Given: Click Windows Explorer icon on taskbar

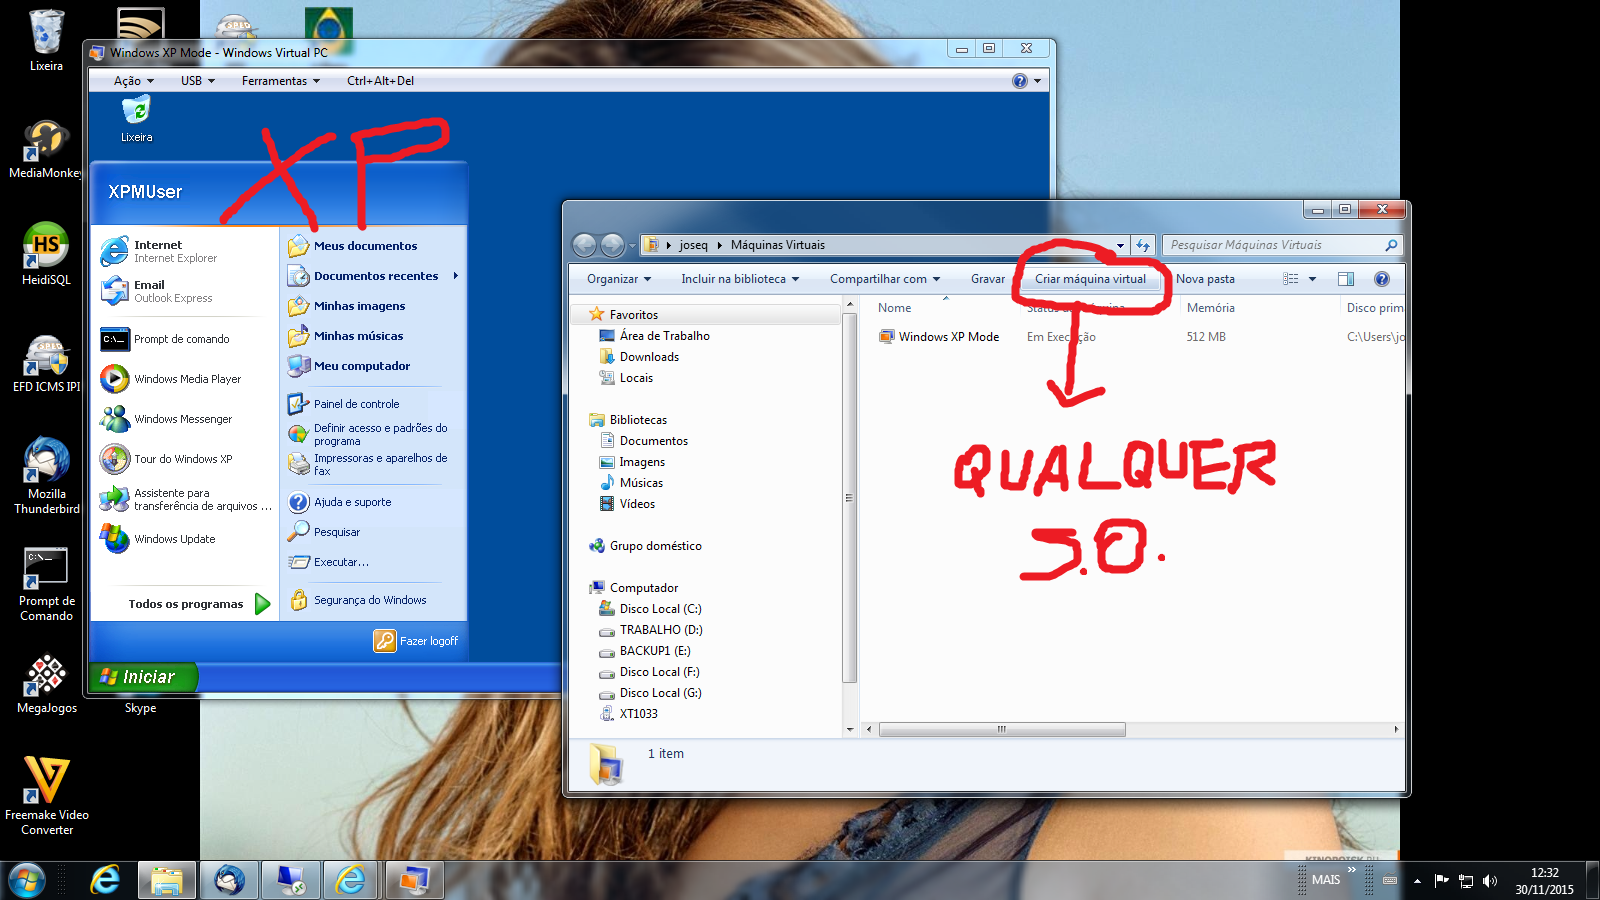Looking at the screenshot, I should click(167, 880).
